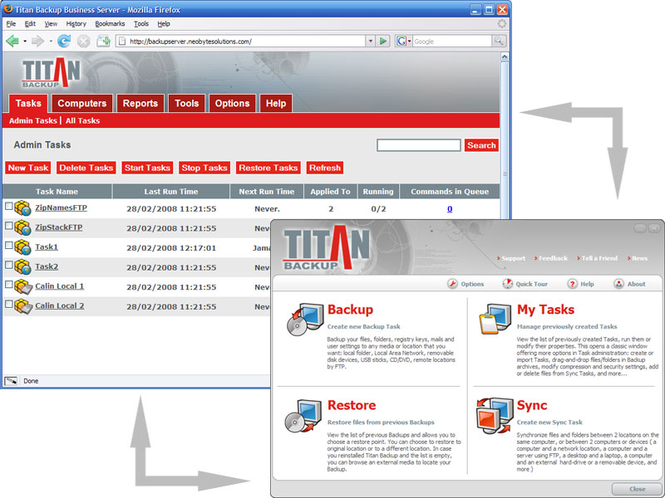Open the red Help tab

tap(276, 104)
